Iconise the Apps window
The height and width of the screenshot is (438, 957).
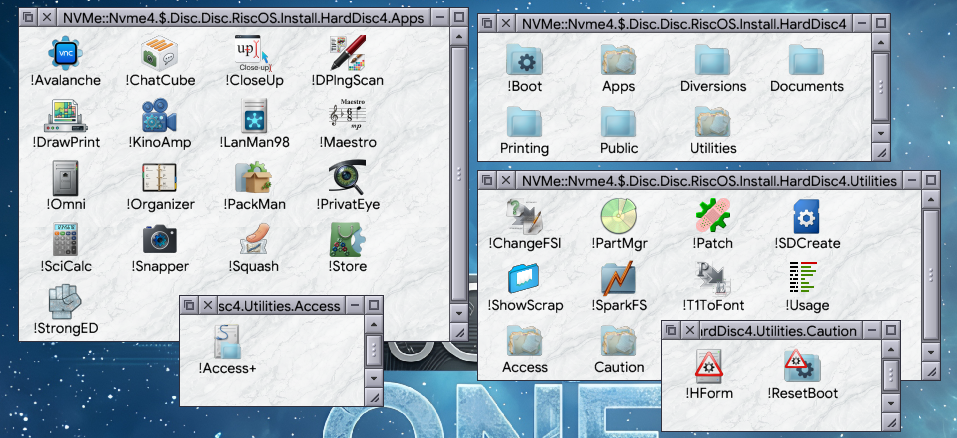440,18
